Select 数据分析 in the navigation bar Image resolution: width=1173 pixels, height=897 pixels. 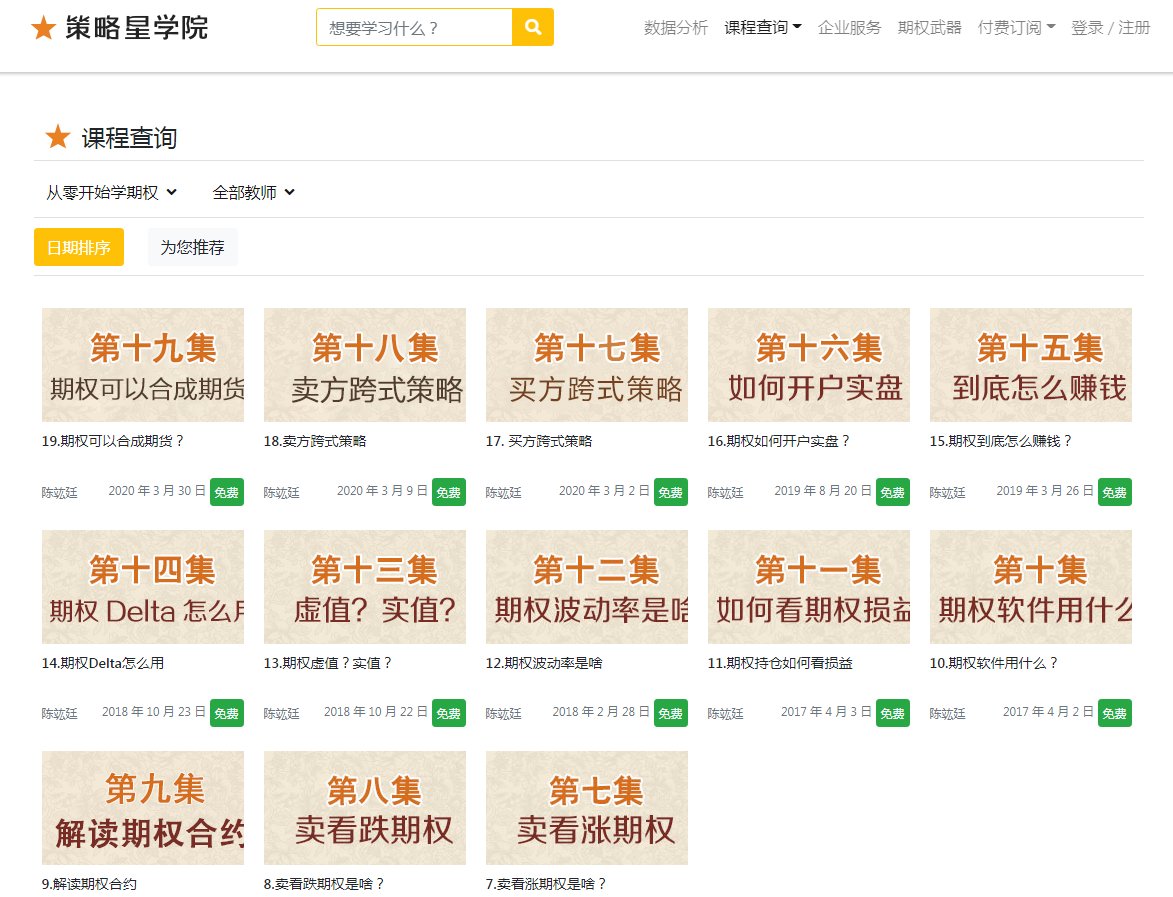point(676,28)
